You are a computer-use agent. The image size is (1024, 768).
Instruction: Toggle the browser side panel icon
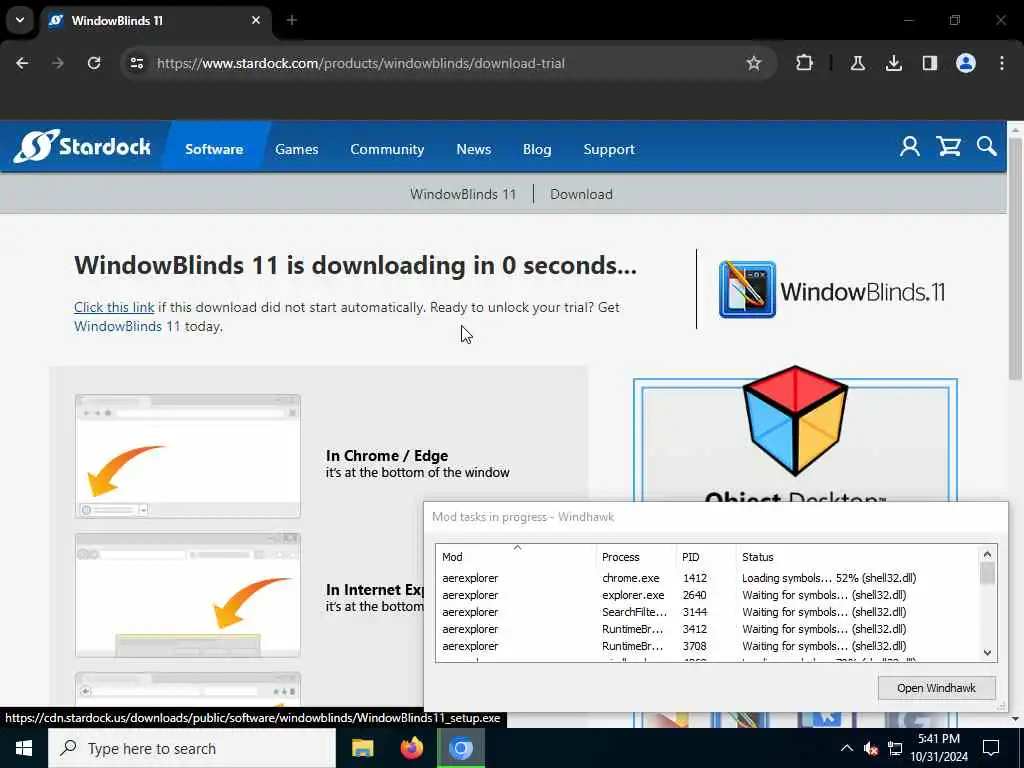tap(930, 63)
